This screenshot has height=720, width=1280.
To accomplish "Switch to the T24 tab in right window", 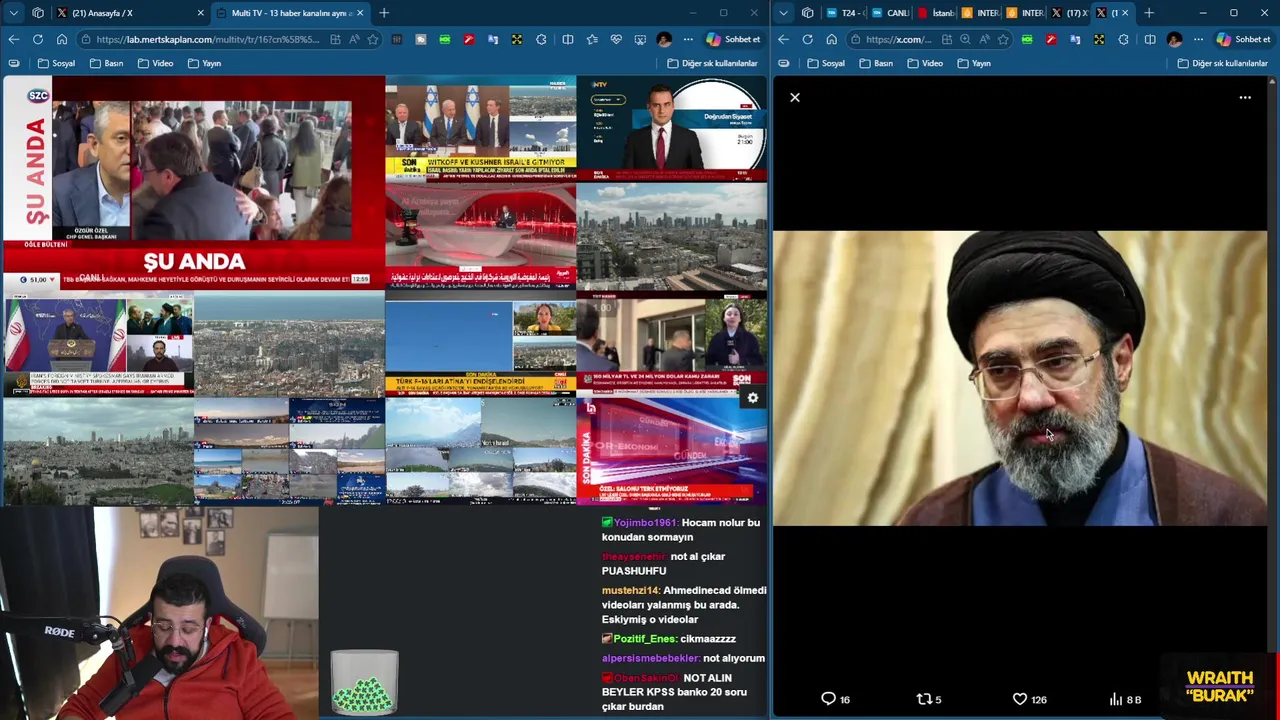I will point(846,13).
